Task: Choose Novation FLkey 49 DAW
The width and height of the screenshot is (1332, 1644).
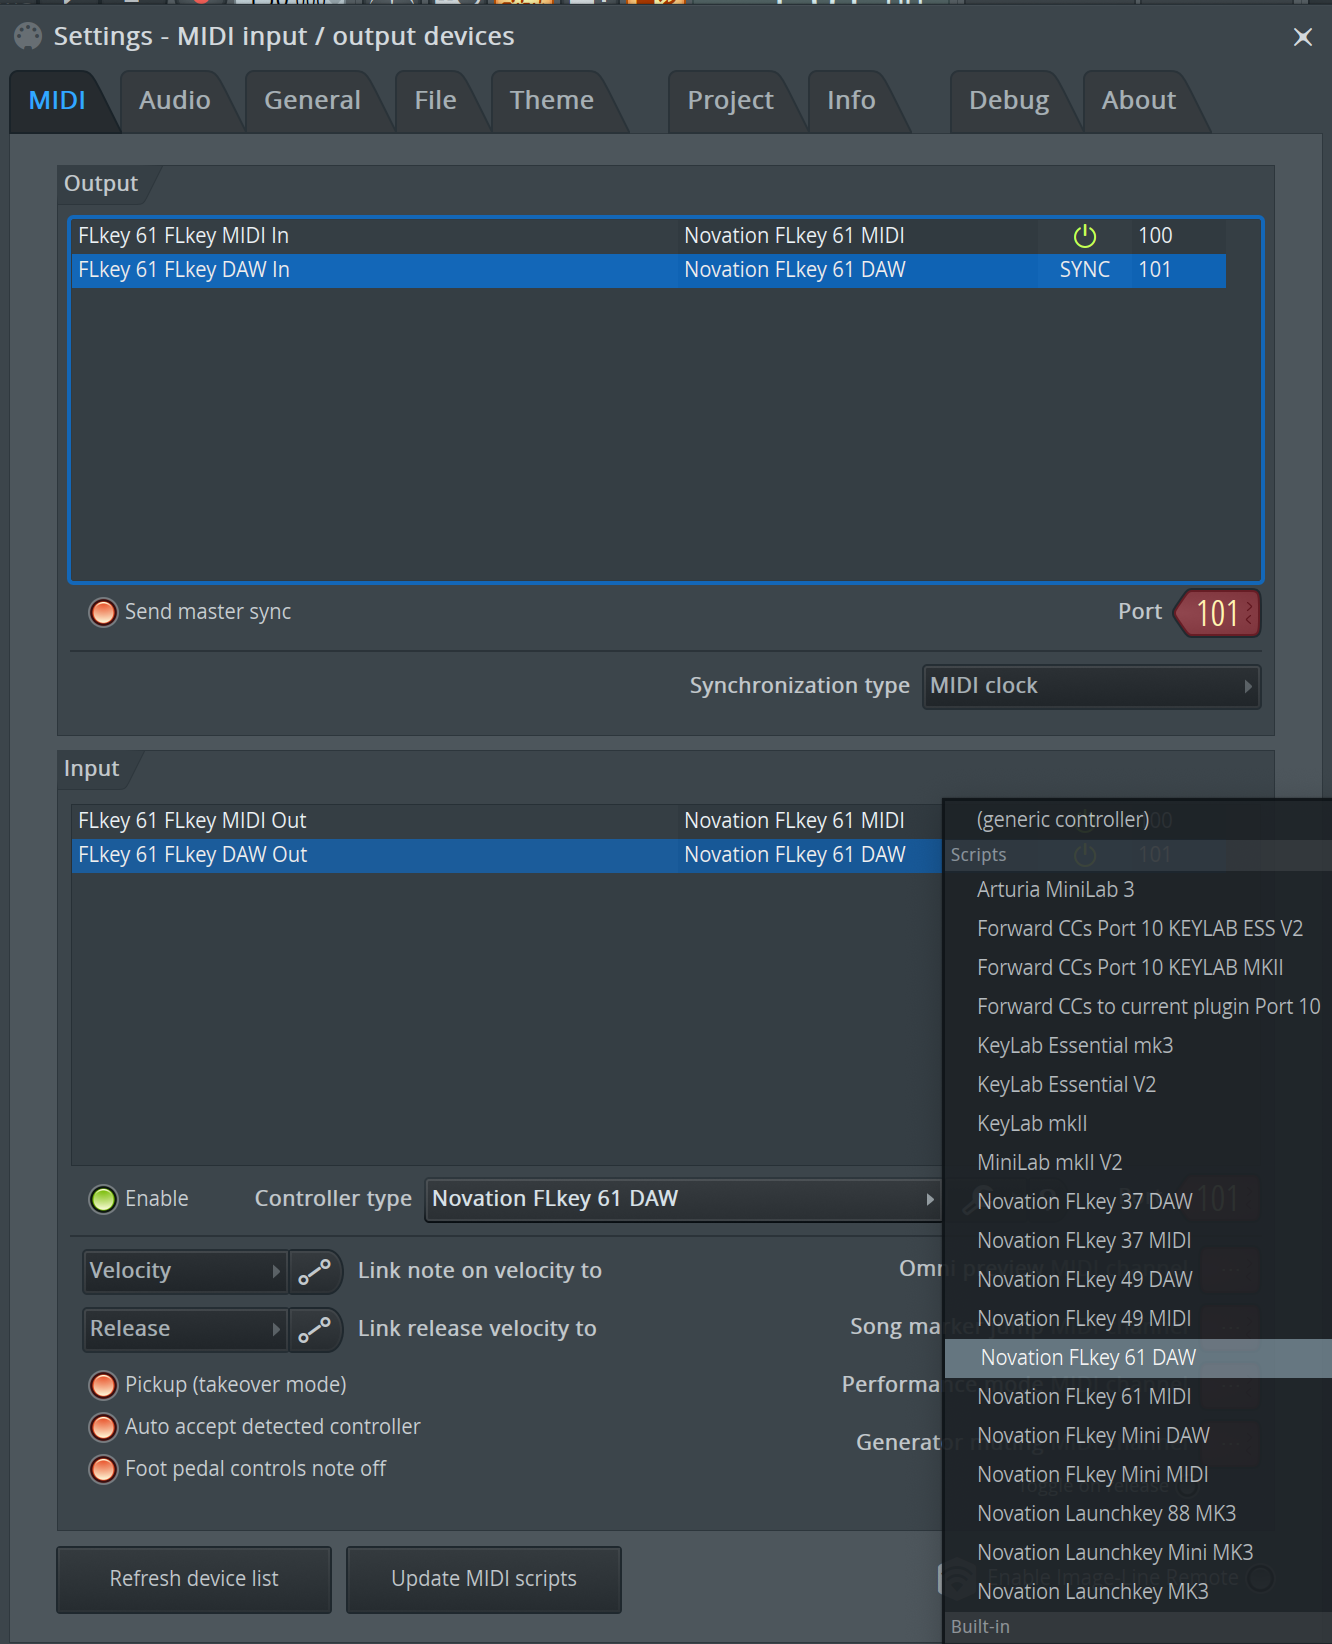Action: point(1138,1280)
